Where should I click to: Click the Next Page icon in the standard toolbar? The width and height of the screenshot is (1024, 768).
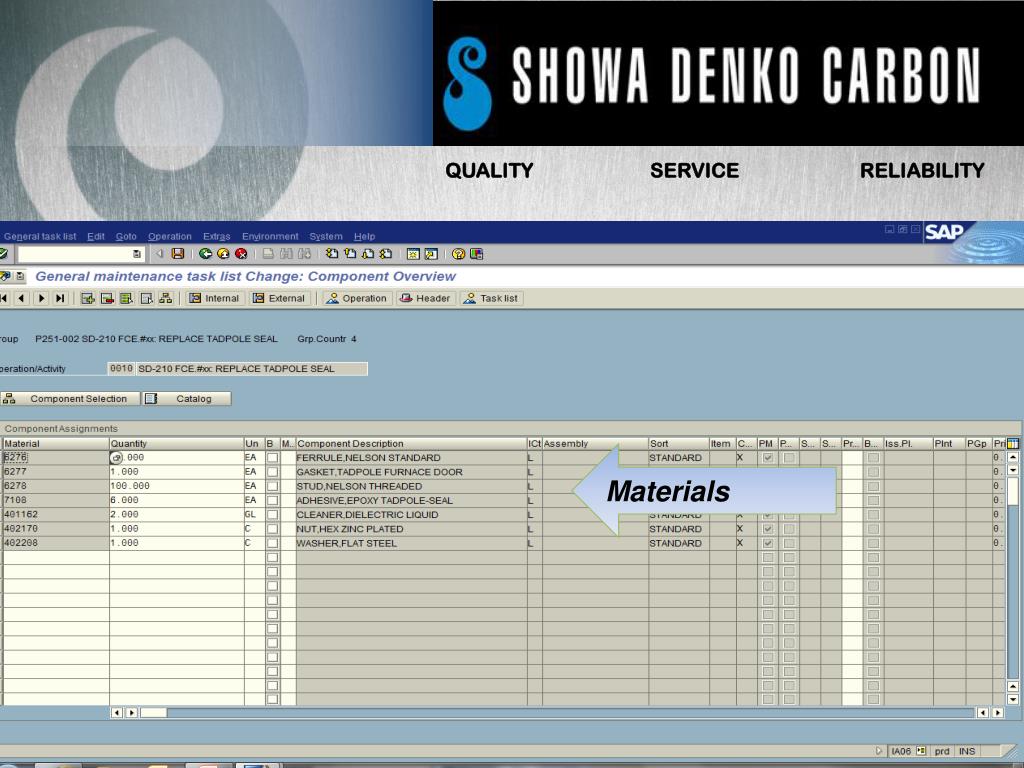click(368, 254)
